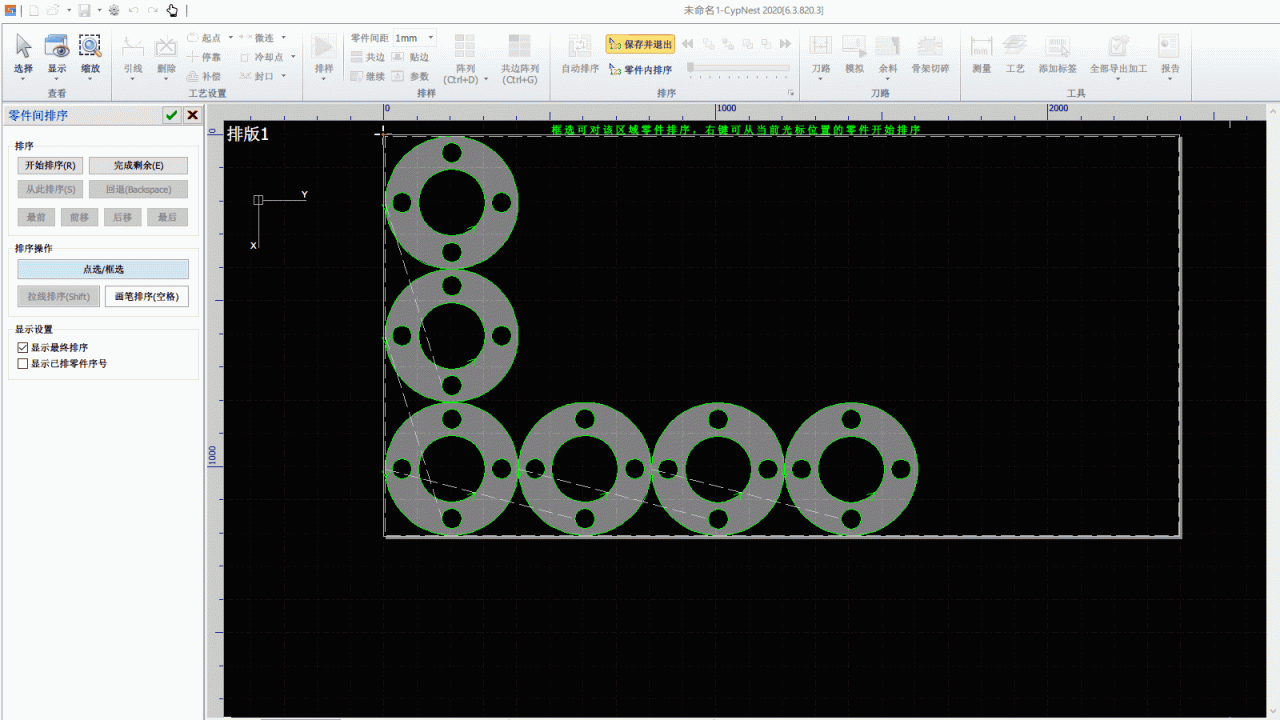Click the 工艺 process tool
This screenshot has width=1280, height=720.
pos(1015,52)
